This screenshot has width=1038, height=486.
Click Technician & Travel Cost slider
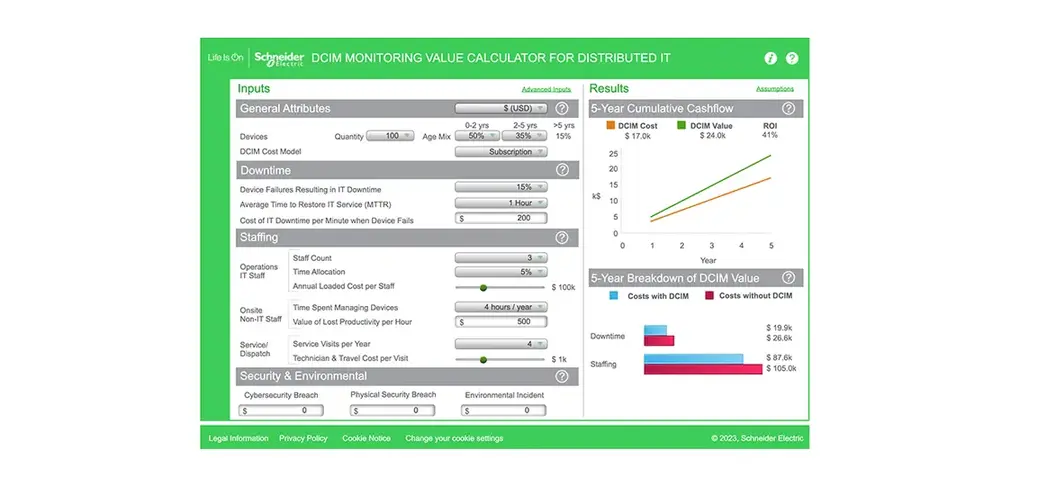pos(500,360)
